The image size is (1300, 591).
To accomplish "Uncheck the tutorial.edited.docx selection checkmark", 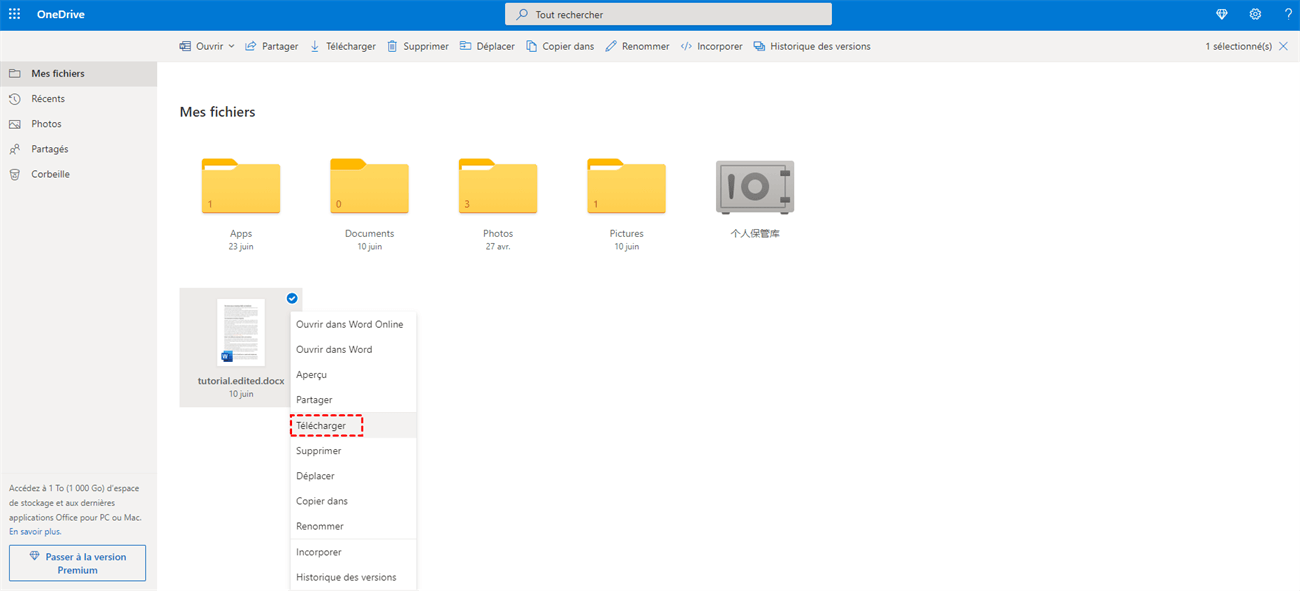I will click(x=292, y=298).
